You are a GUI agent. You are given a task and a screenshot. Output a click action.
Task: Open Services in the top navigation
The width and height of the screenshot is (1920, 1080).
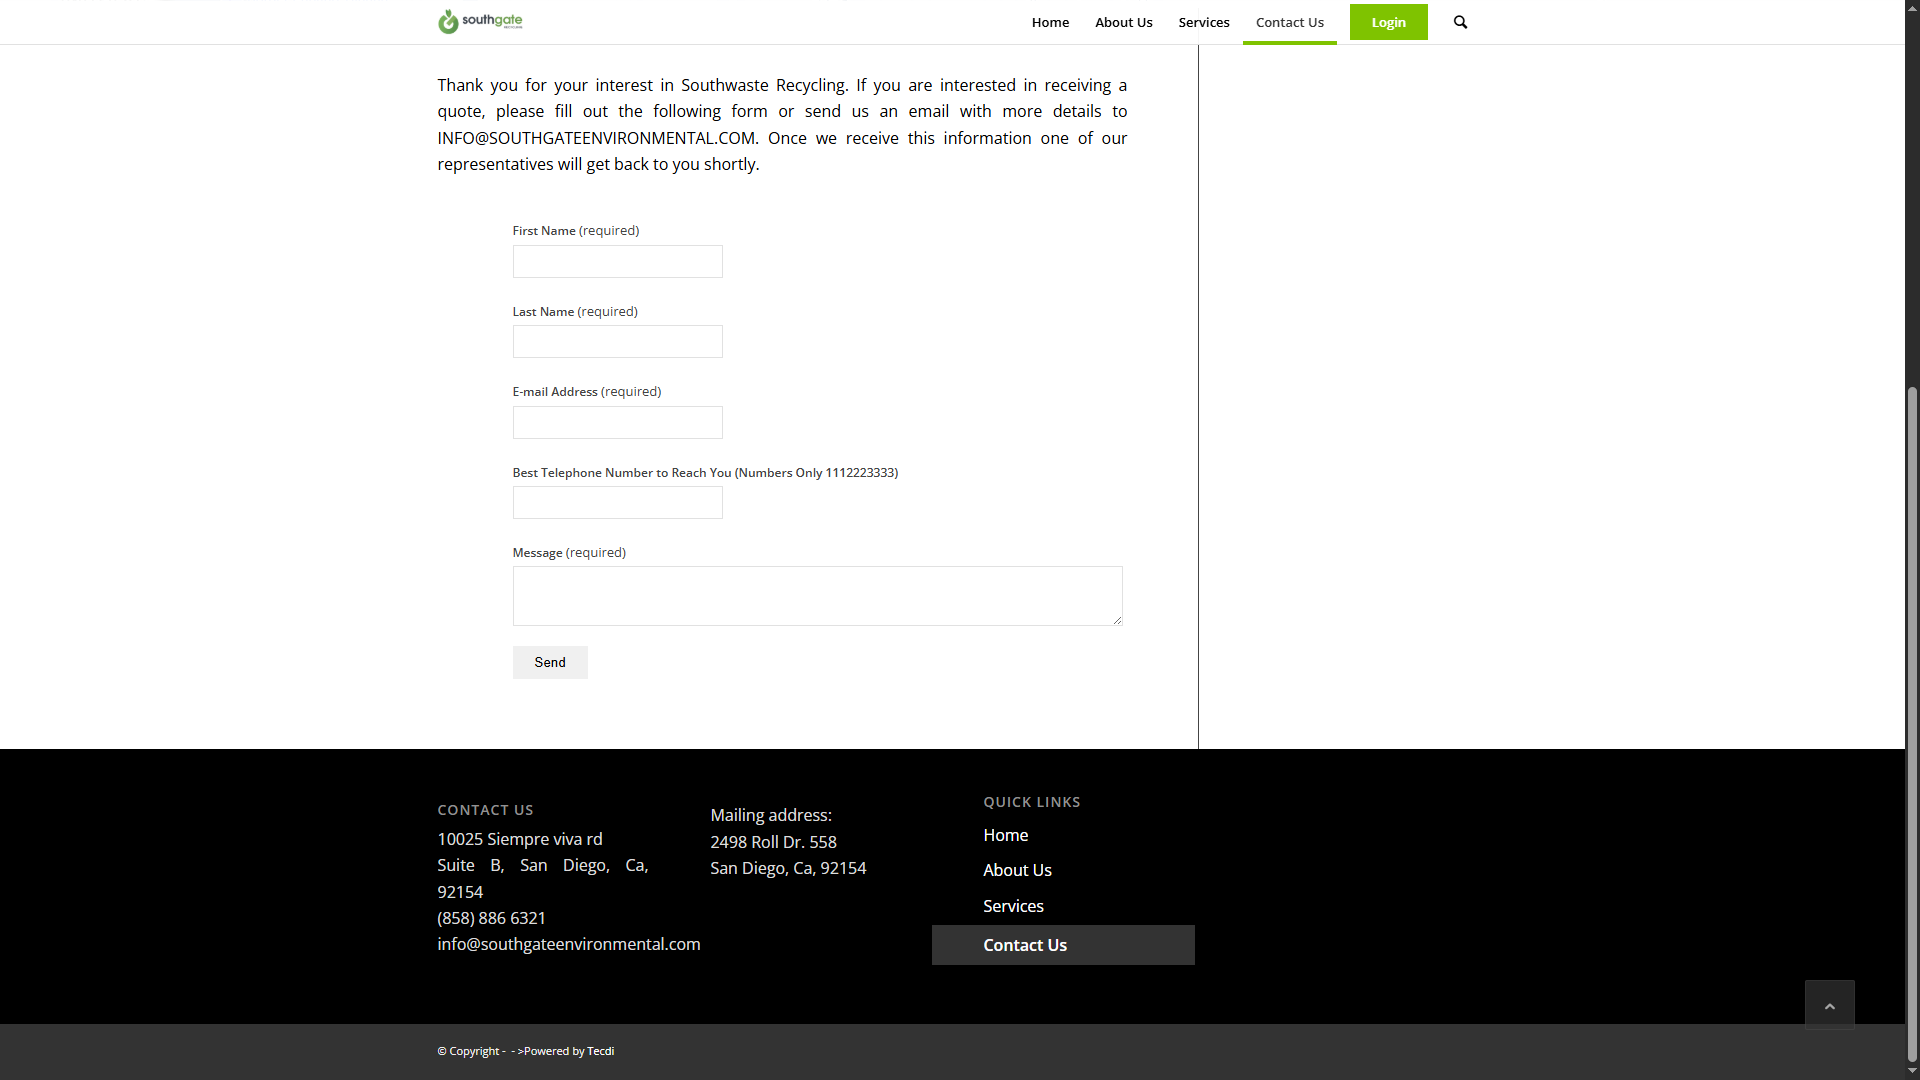[x=1203, y=22]
